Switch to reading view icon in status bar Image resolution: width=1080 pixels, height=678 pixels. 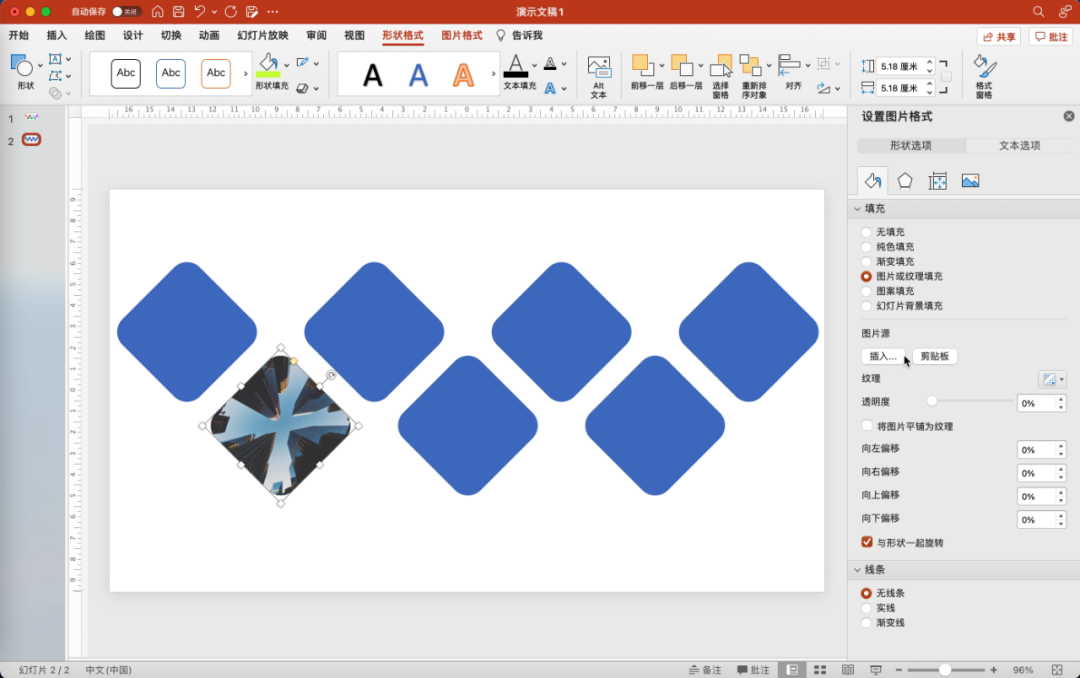click(848, 670)
